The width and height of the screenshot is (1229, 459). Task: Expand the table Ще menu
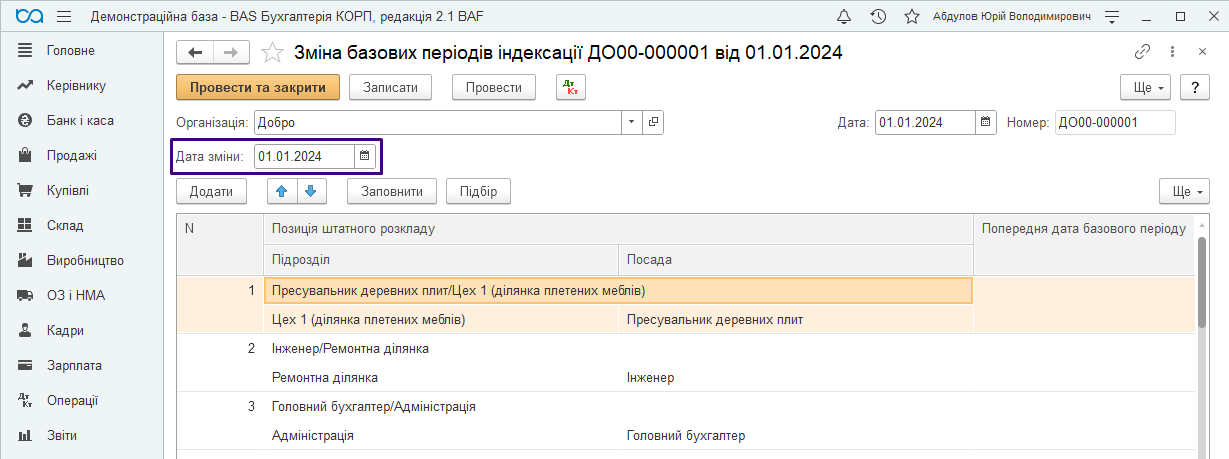coord(1184,191)
